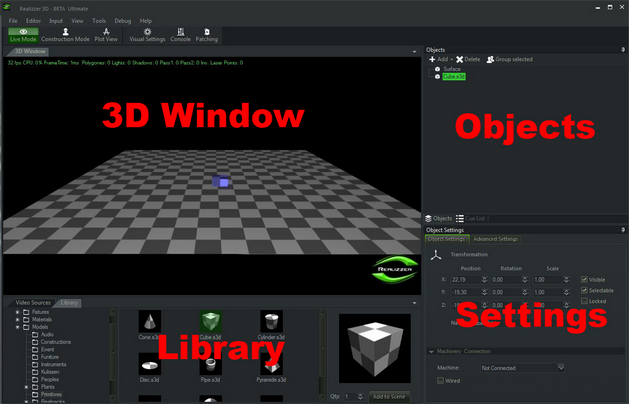This screenshot has height=404, width=629.
Task: Enable the Wired checkbox
Action: pyautogui.click(x=440, y=380)
